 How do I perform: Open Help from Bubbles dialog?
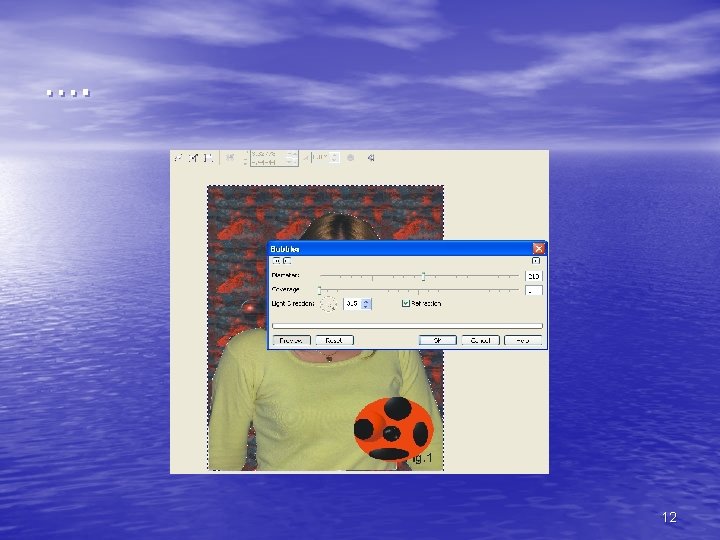point(523,340)
